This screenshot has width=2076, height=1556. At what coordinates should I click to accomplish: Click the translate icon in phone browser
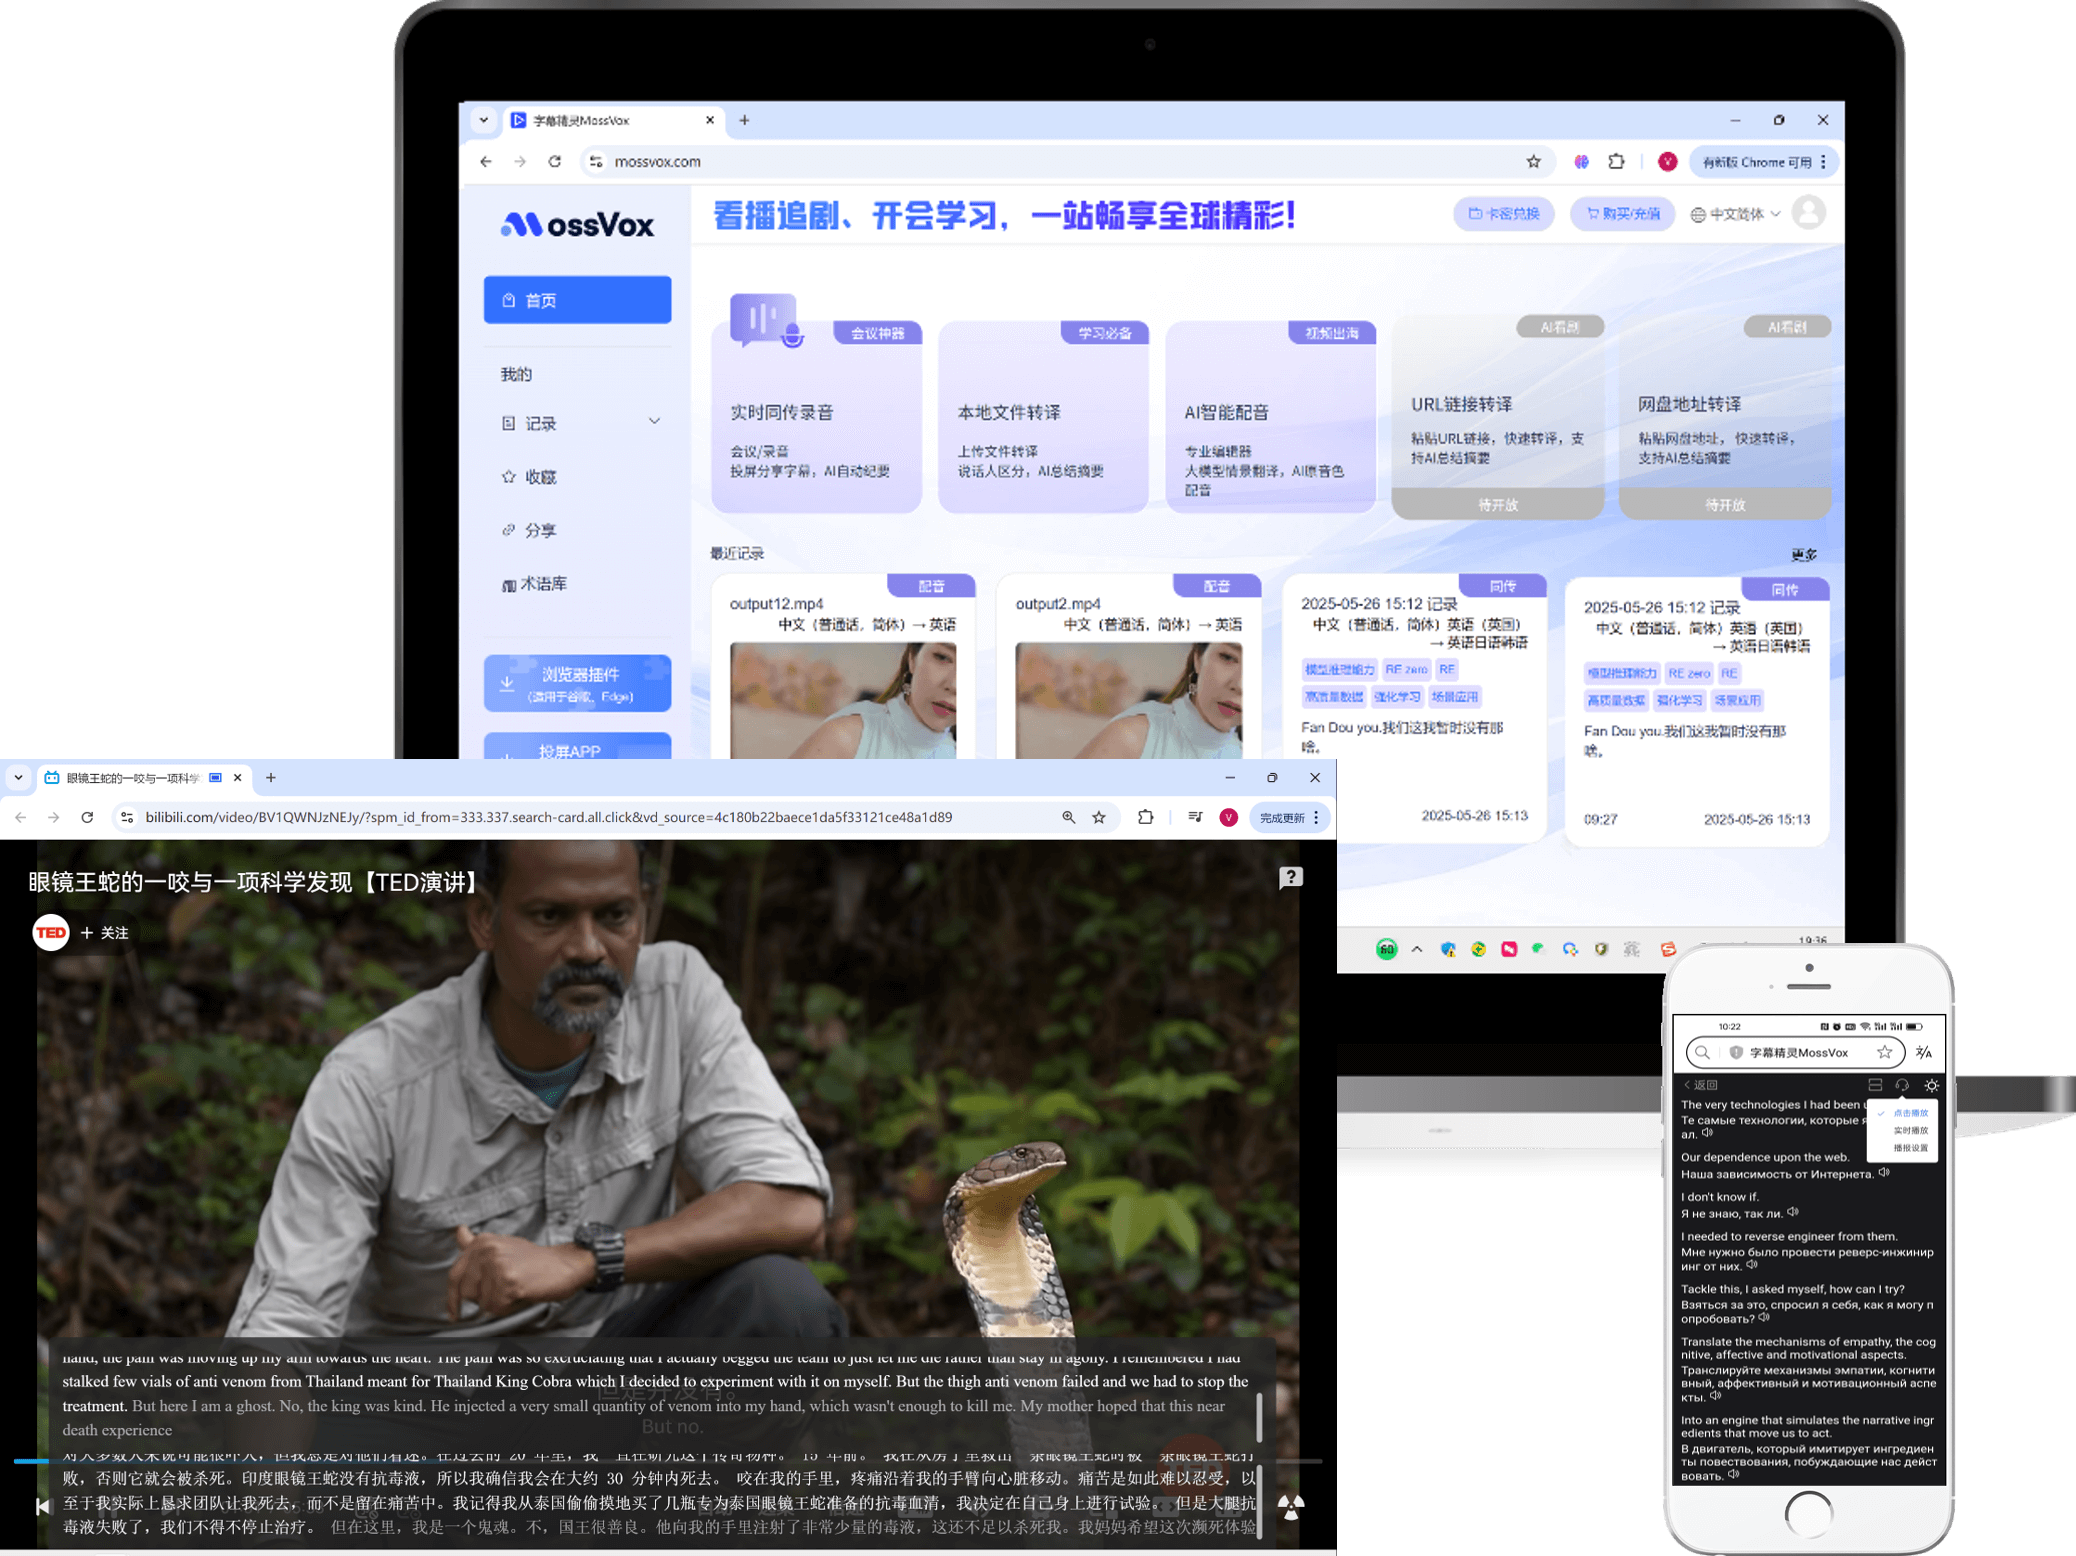pos(1923,1052)
